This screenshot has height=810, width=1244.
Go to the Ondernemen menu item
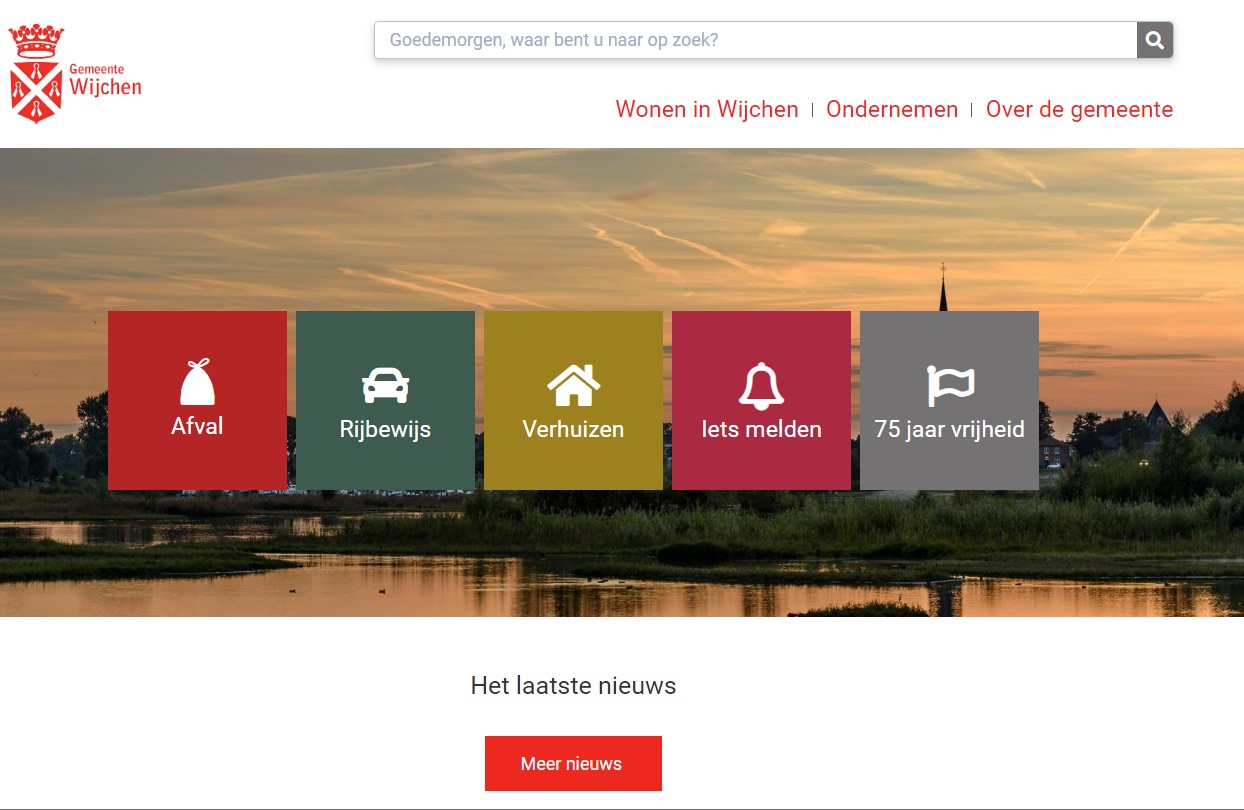pyautogui.click(x=891, y=109)
